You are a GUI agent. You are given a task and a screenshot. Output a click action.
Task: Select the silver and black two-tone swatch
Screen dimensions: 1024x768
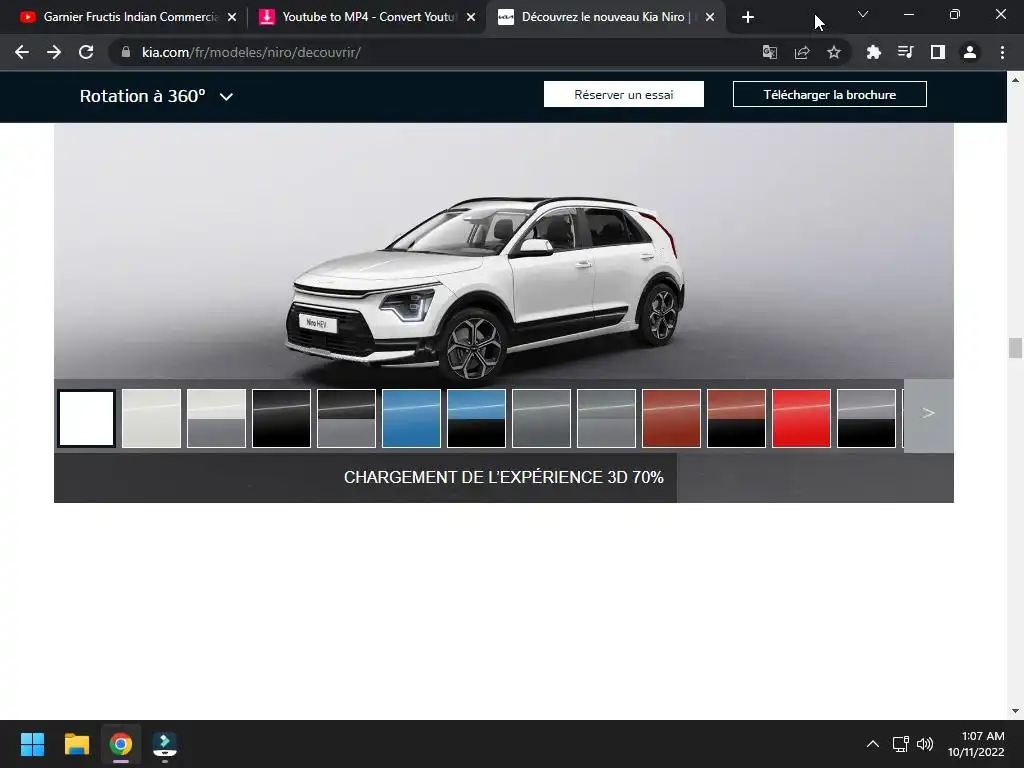tap(866, 419)
